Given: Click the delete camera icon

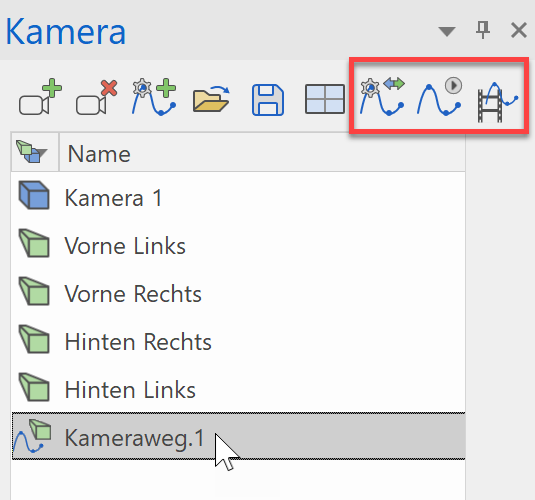Looking at the screenshot, I should click(97, 98).
